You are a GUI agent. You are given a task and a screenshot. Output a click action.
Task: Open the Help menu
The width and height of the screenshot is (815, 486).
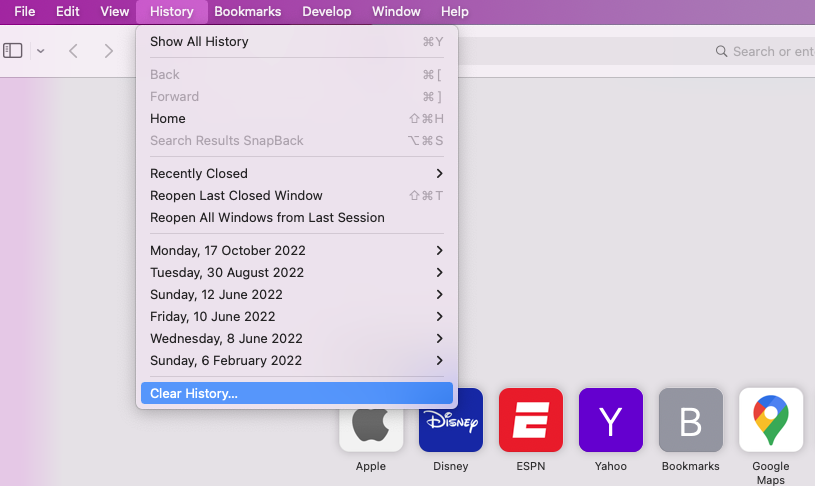(x=455, y=11)
